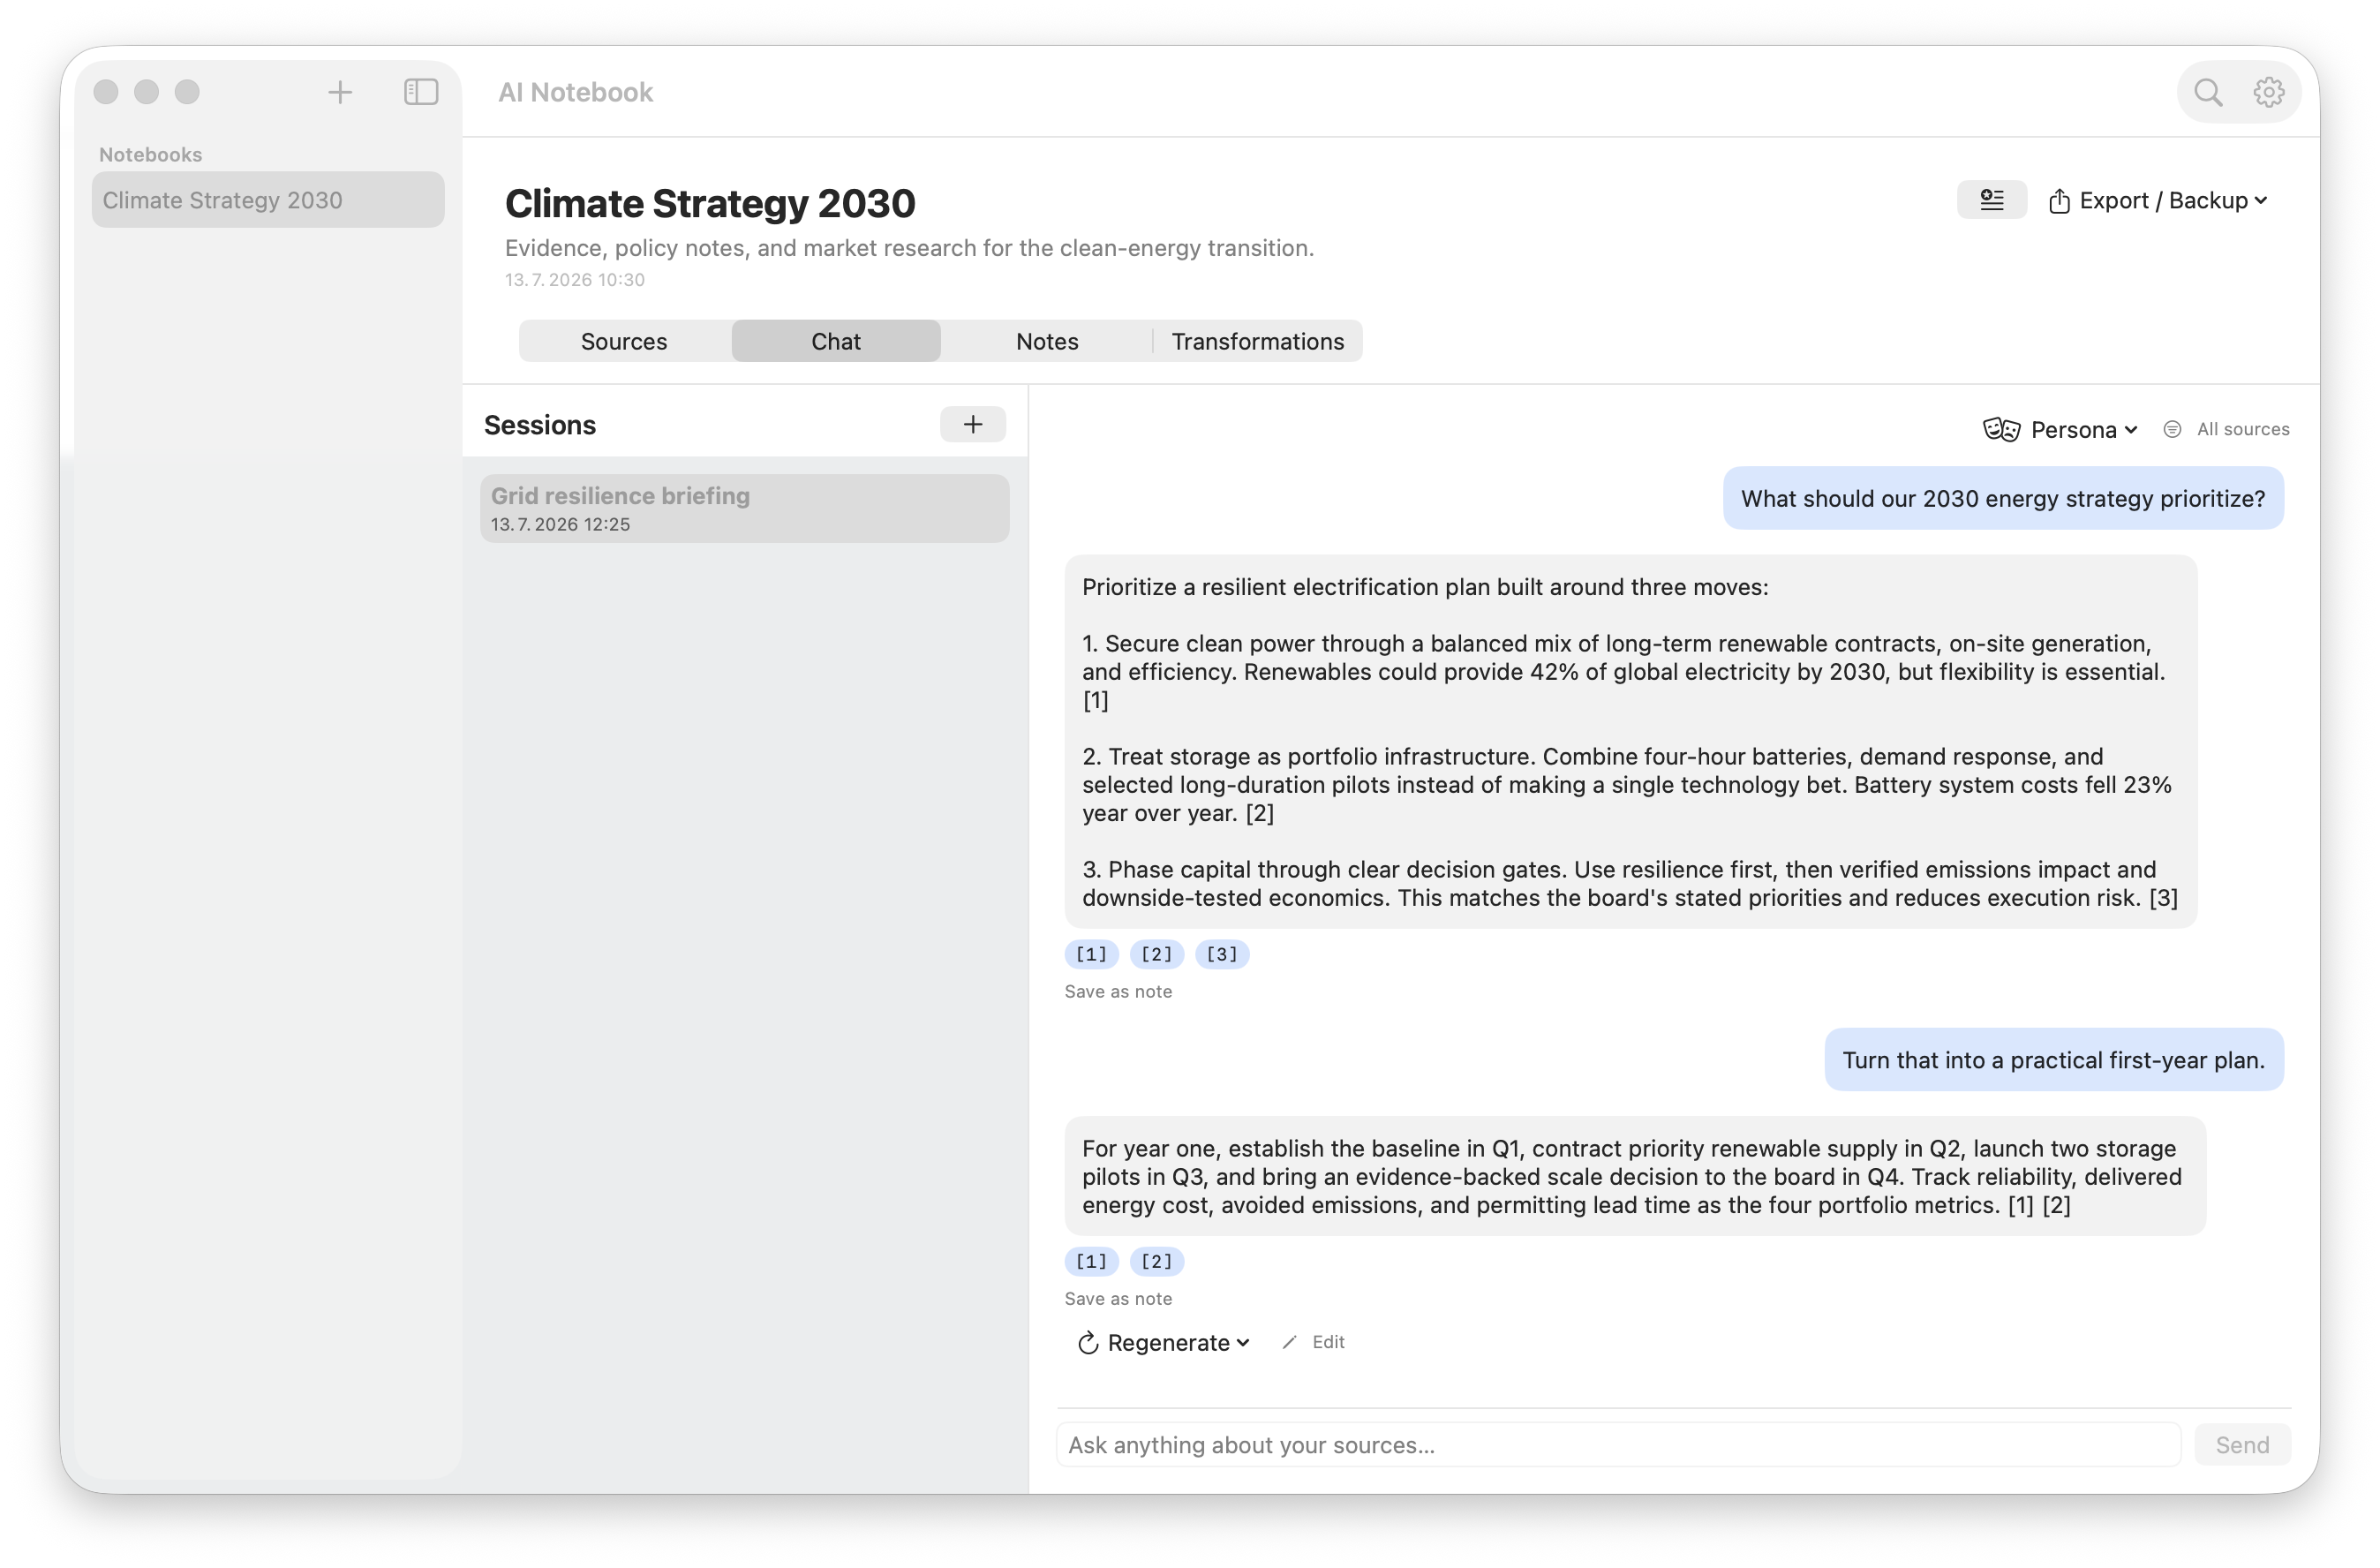Click citation [1] under the first-year plan answer
The width and height of the screenshot is (2380, 1568).
point(1091,1261)
